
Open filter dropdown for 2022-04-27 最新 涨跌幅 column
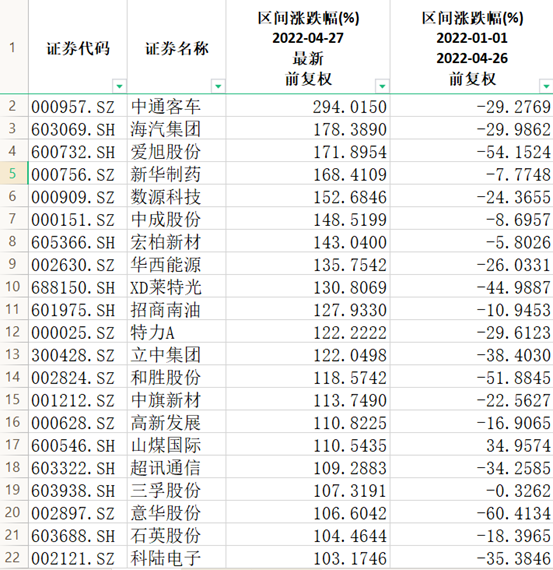pyautogui.click(x=382, y=87)
